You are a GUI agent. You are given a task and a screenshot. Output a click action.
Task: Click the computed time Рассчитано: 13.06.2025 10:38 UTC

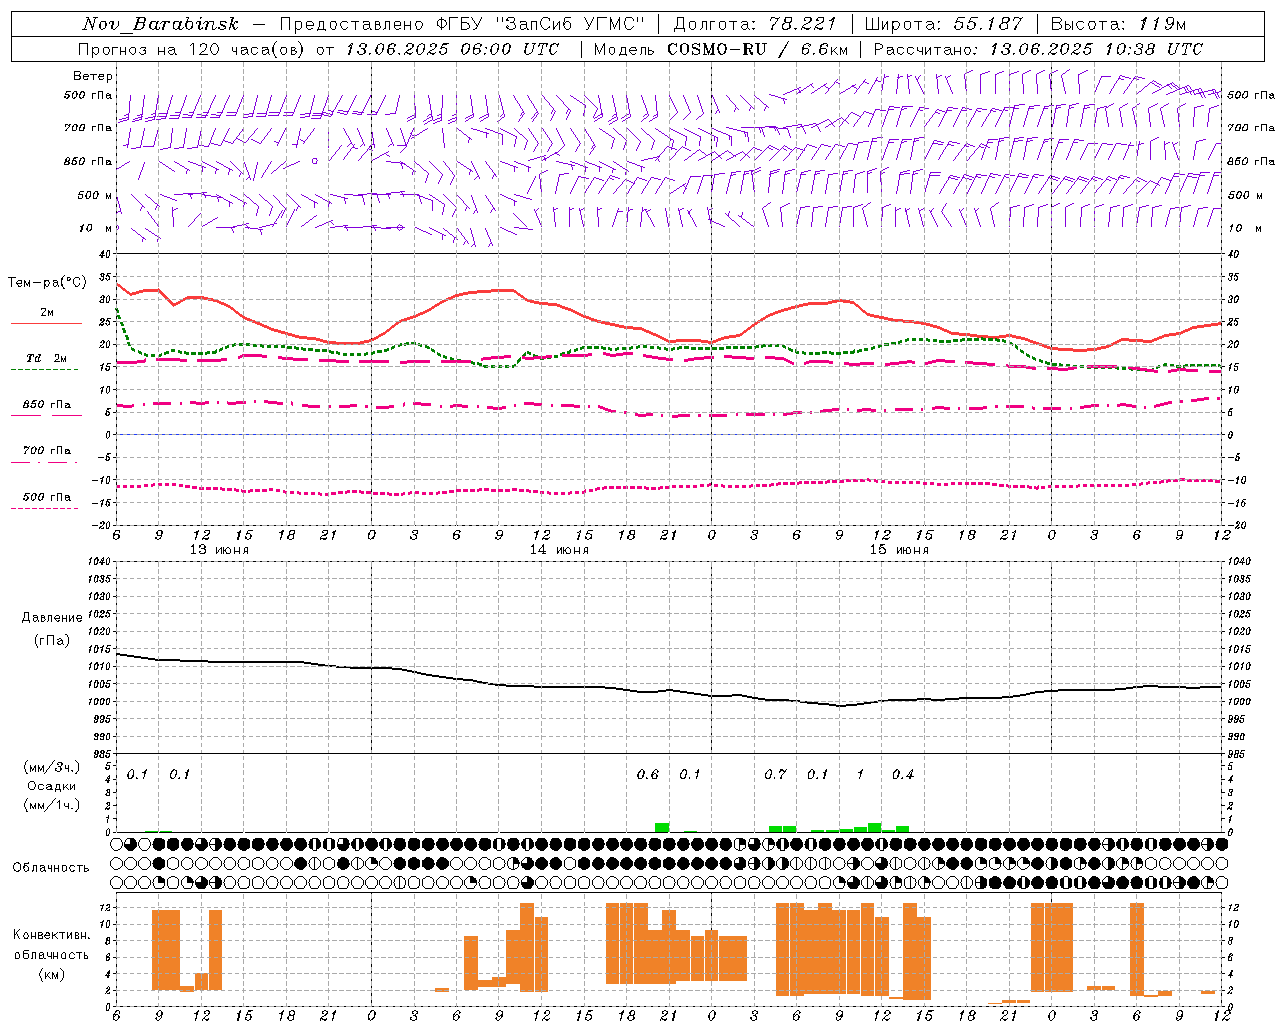pyautogui.click(x=1038, y=49)
